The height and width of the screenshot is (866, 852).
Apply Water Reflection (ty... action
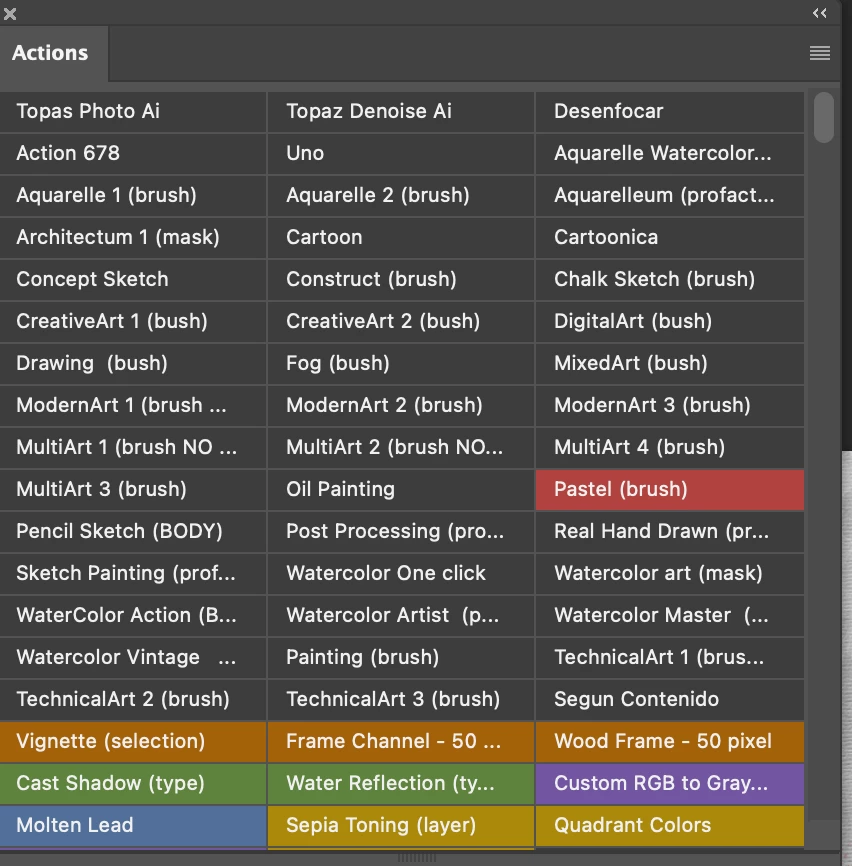pos(401,783)
